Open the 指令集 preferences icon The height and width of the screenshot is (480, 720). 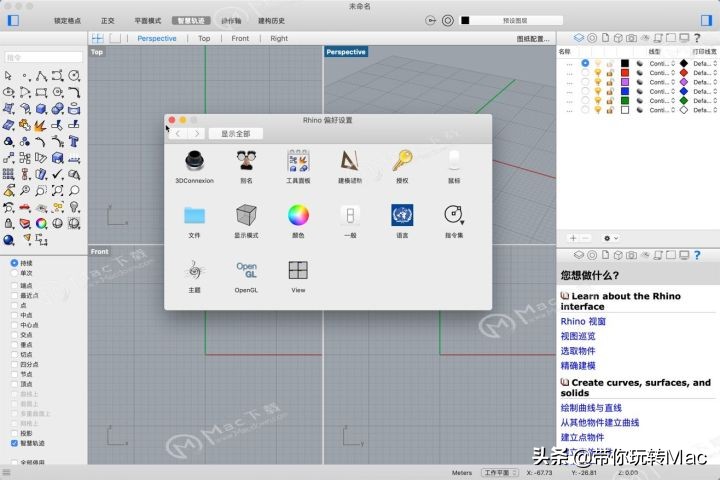[454, 215]
